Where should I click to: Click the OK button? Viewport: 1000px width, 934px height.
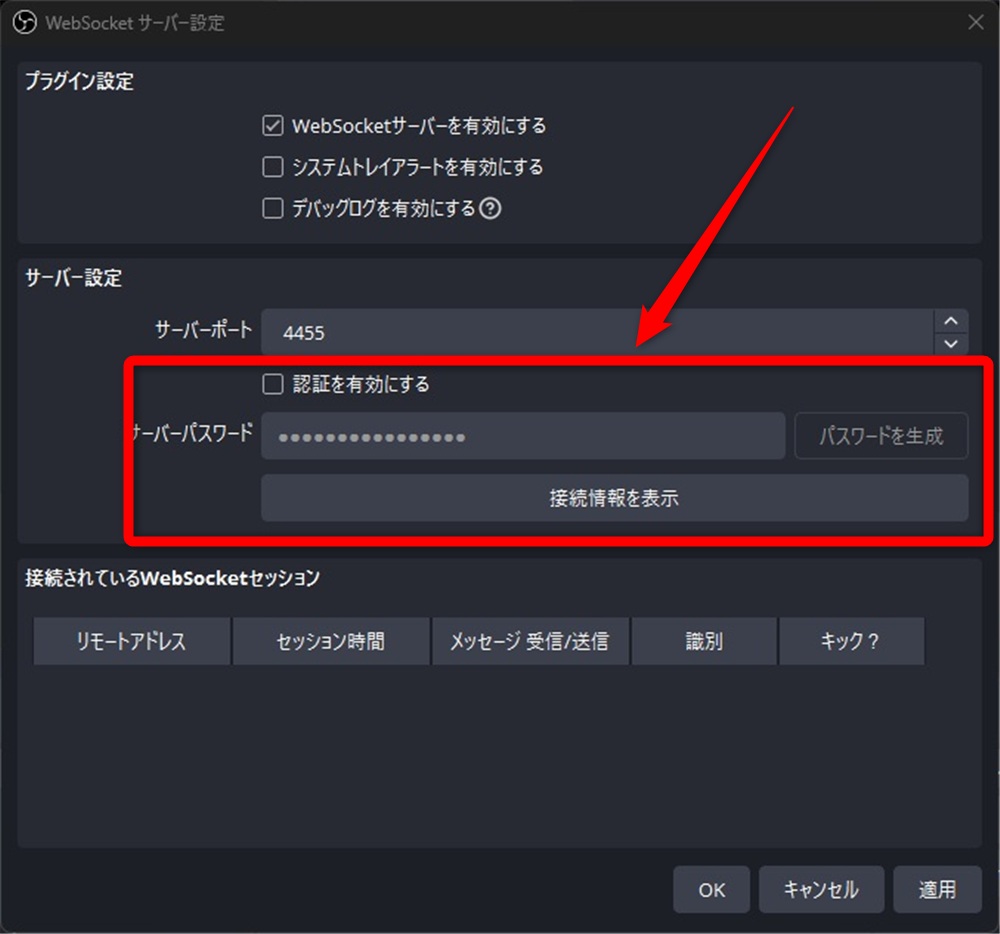[711, 889]
